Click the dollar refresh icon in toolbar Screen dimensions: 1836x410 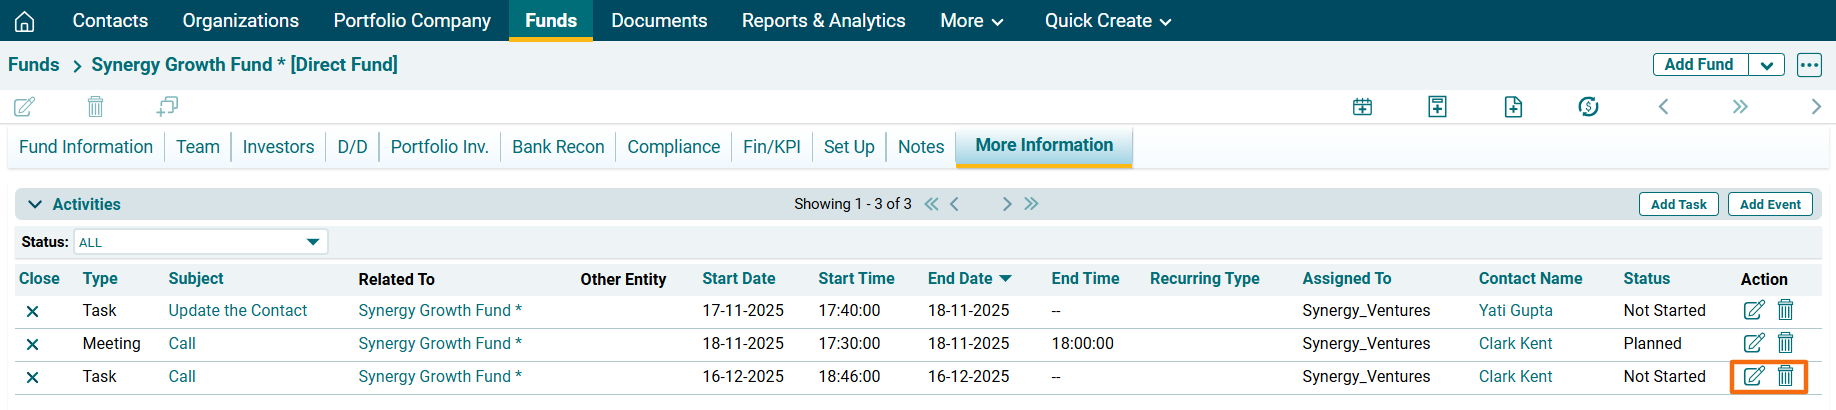pos(1588,106)
